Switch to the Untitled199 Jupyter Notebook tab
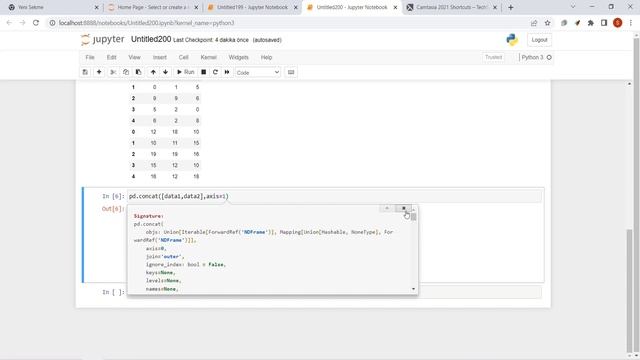This screenshot has width=640, height=360. coord(252,7)
